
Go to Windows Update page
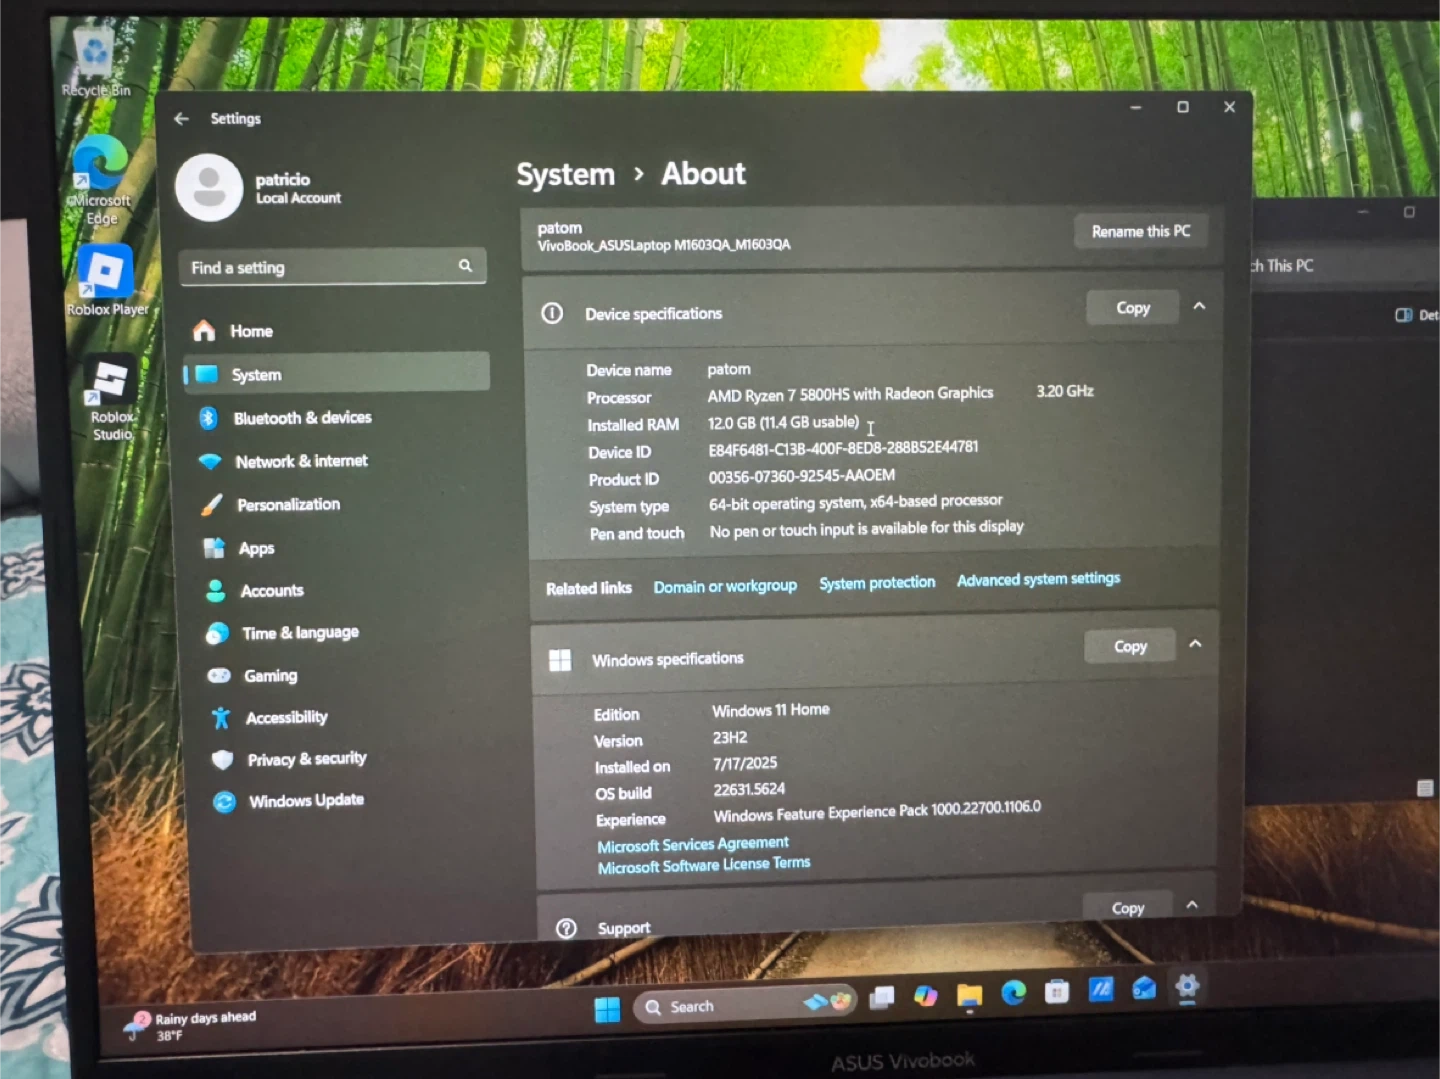point(306,801)
